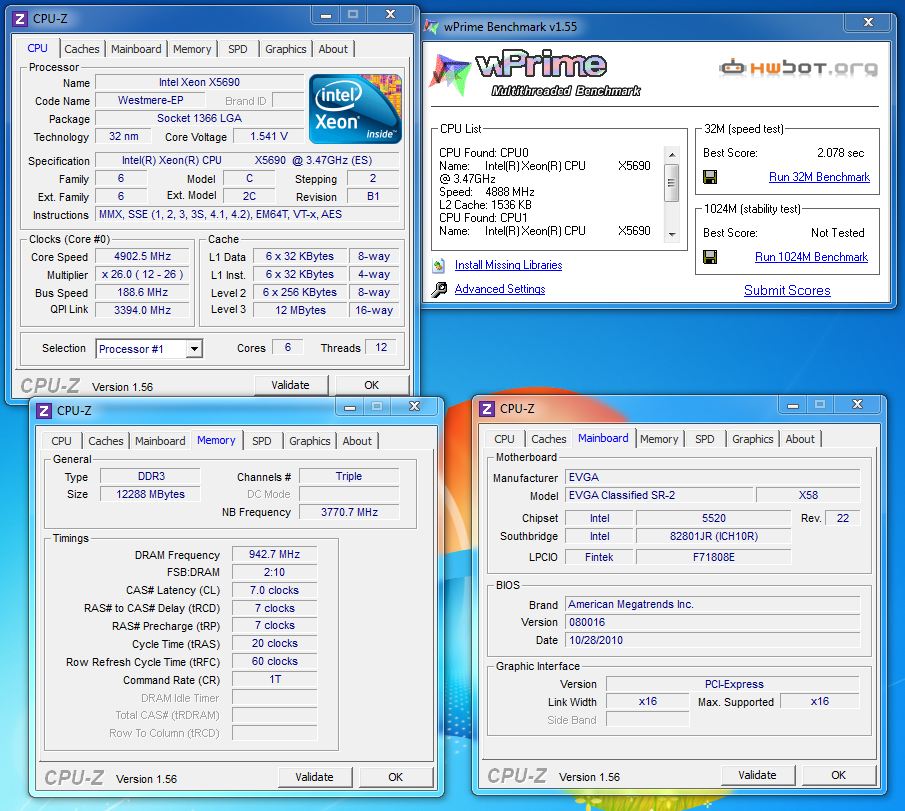The width and height of the screenshot is (905, 811).
Task: Click the CPU List scrollbar thumb
Action: [x=671, y=183]
